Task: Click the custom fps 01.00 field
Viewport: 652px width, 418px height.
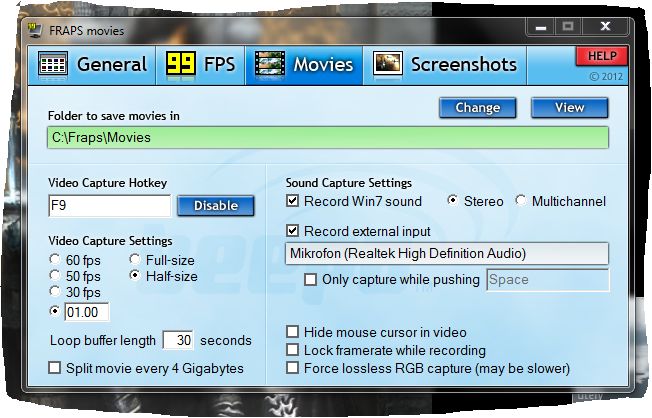Action: pos(86,312)
